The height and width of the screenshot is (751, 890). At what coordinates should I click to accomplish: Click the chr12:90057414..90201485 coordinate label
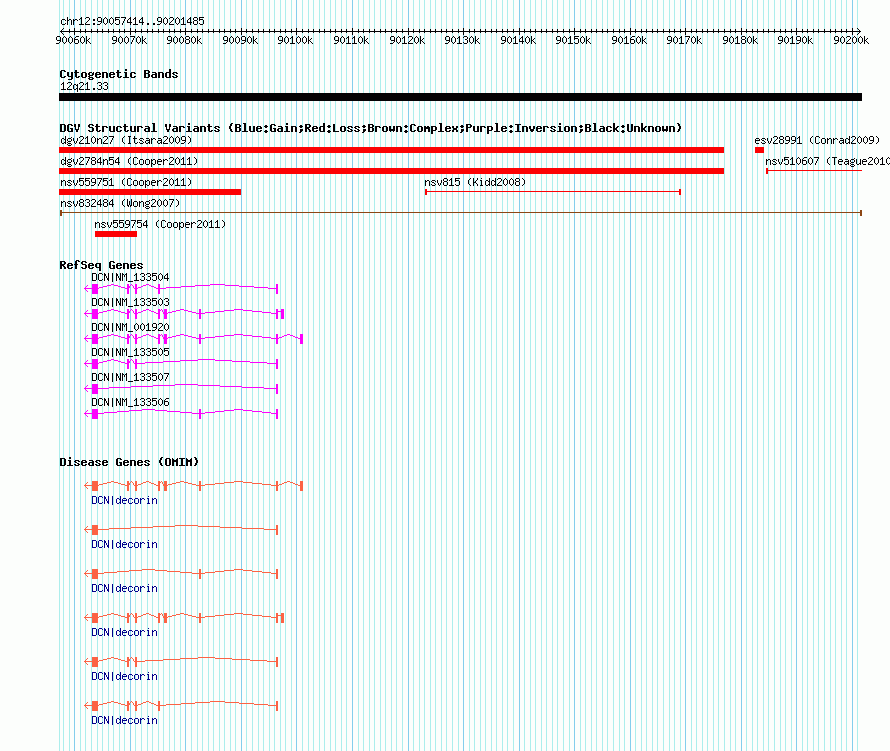[x=132, y=21]
